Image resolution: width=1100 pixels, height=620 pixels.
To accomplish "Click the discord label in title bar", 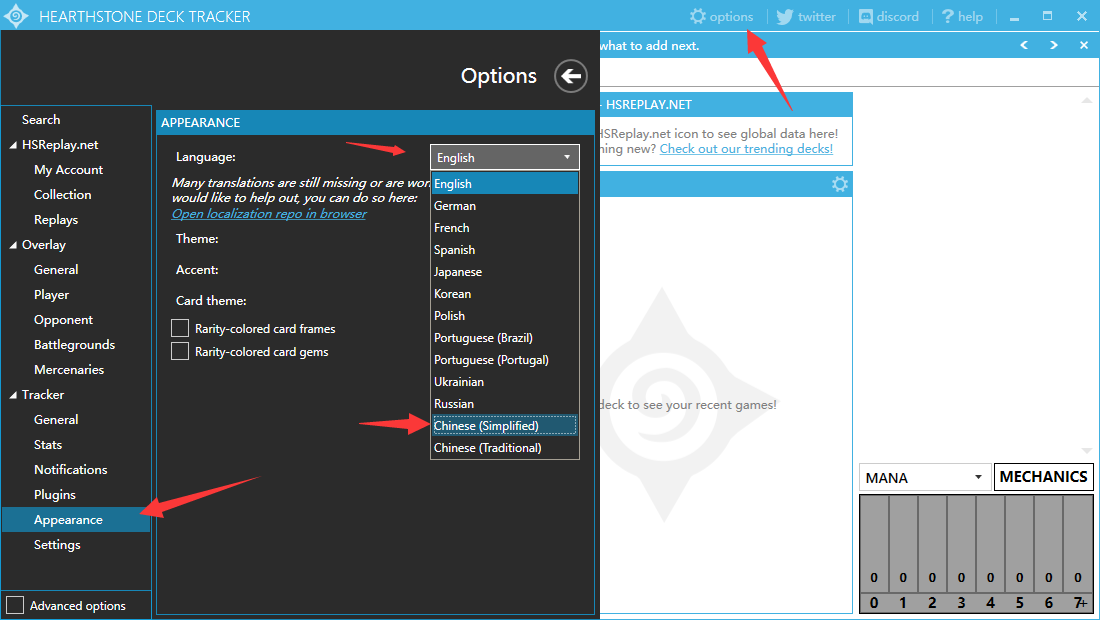I will [x=897, y=17].
